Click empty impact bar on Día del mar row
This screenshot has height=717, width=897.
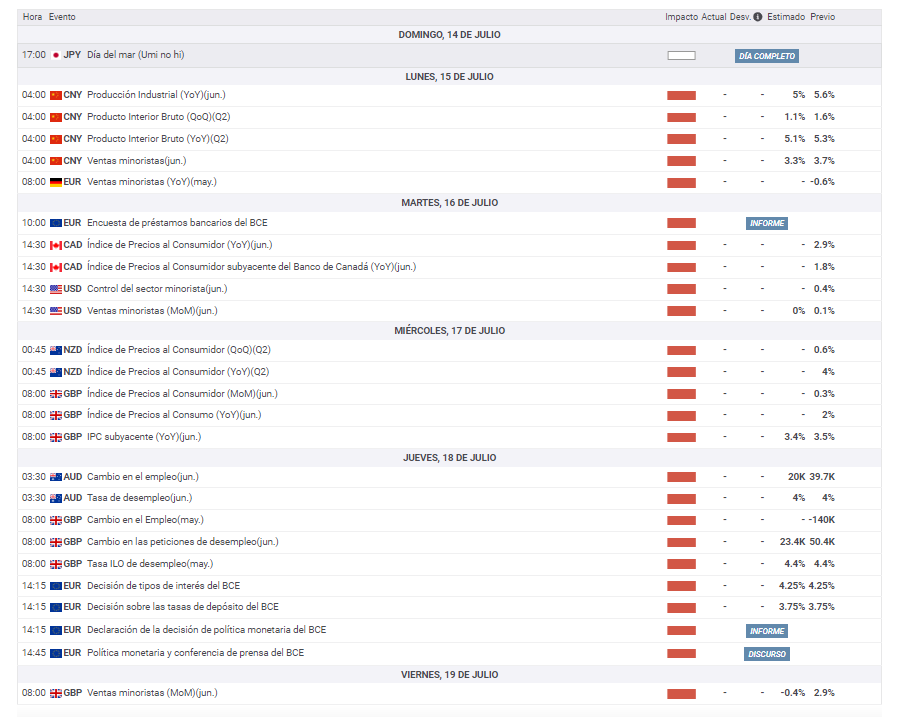click(x=681, y=56)
